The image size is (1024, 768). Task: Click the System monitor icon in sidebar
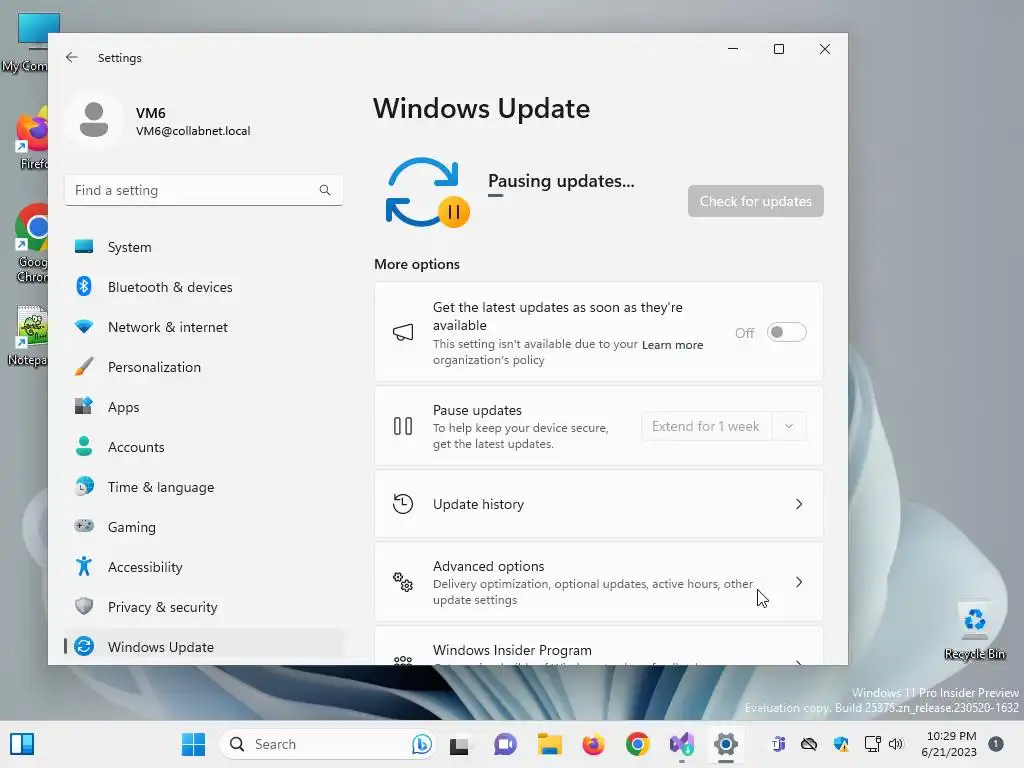(84, 247)
